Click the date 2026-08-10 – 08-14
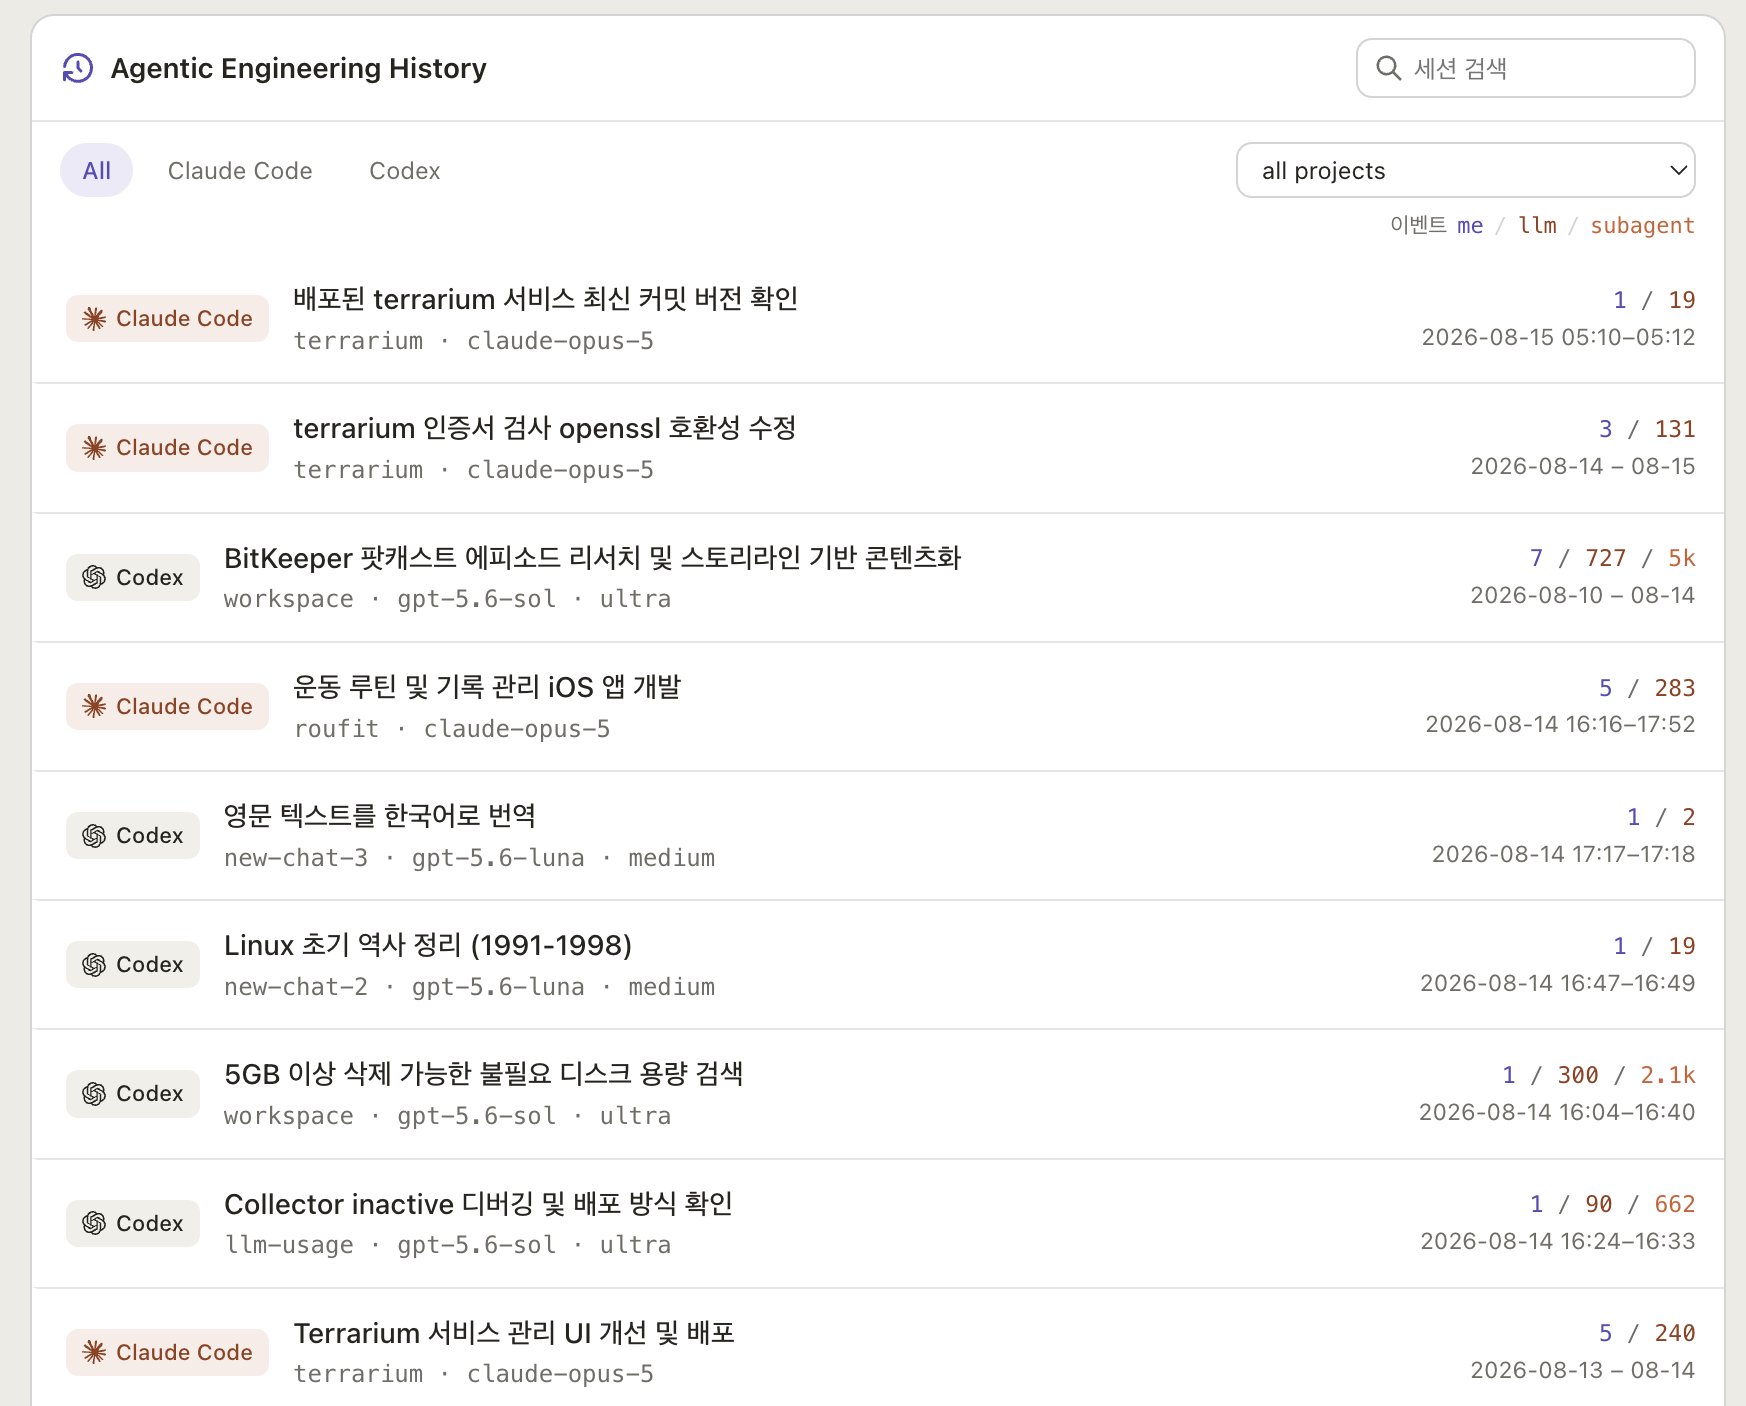The width and height of the screenshot is (1746, 1406). (1582, 595)
